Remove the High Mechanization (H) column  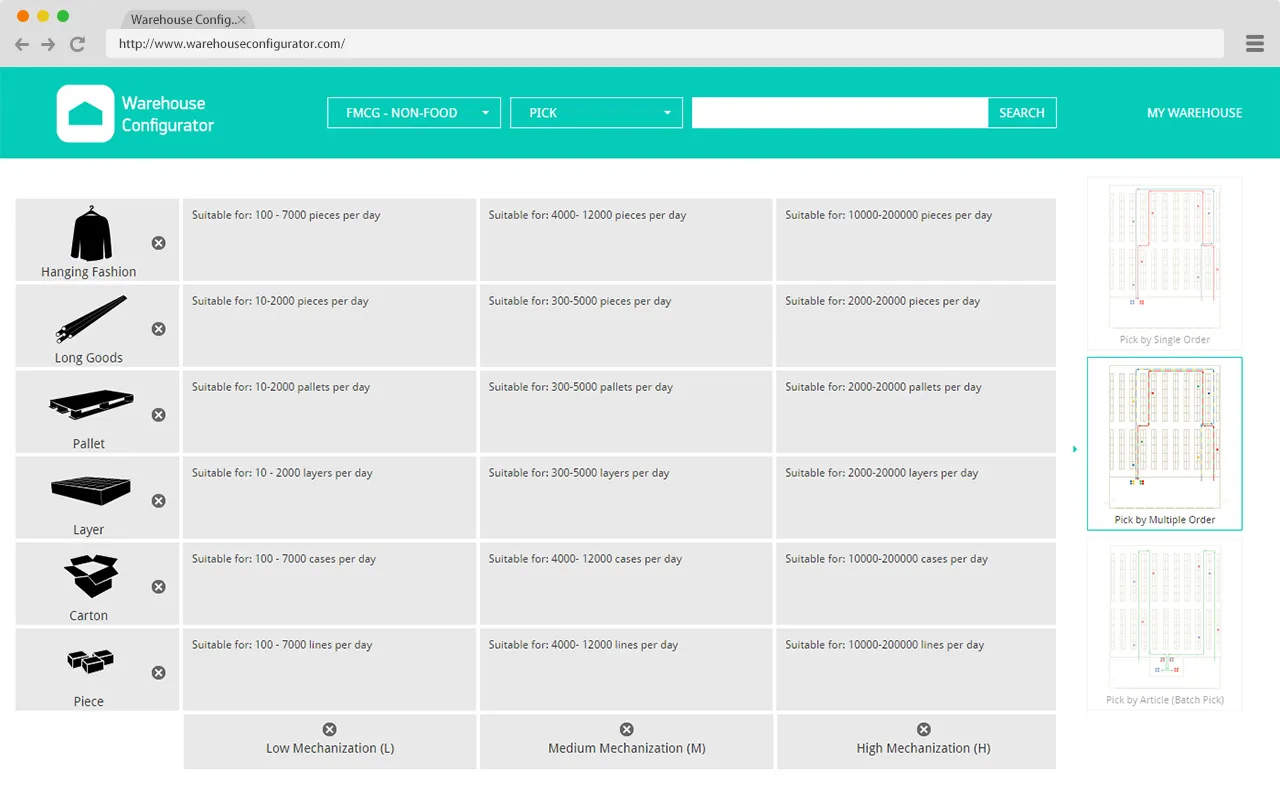point(924,730)
